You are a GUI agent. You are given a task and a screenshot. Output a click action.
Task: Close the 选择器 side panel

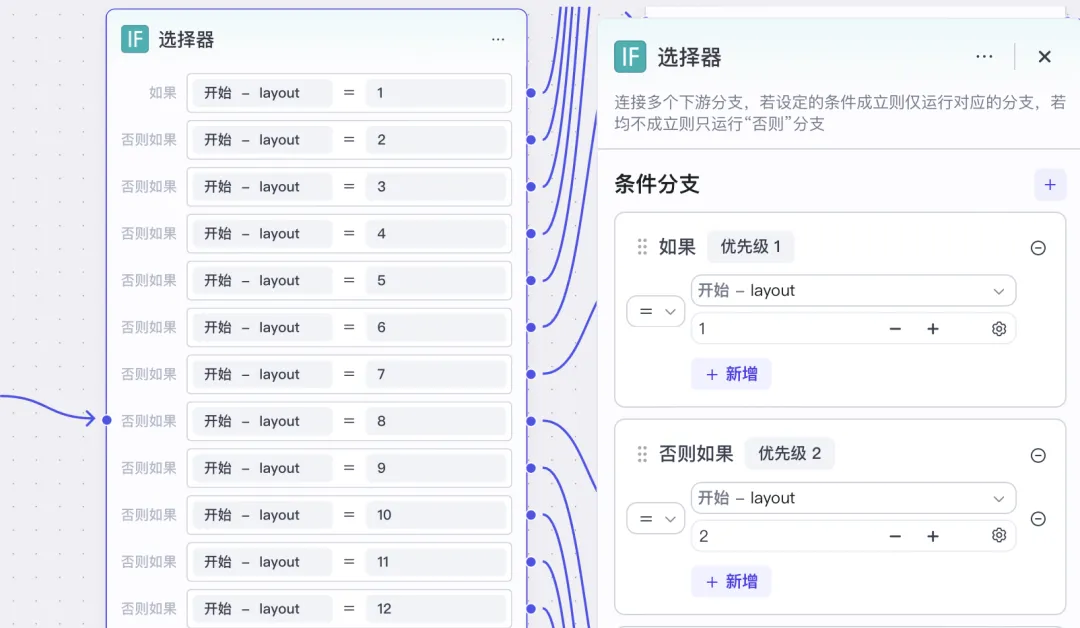(1044, 56)
